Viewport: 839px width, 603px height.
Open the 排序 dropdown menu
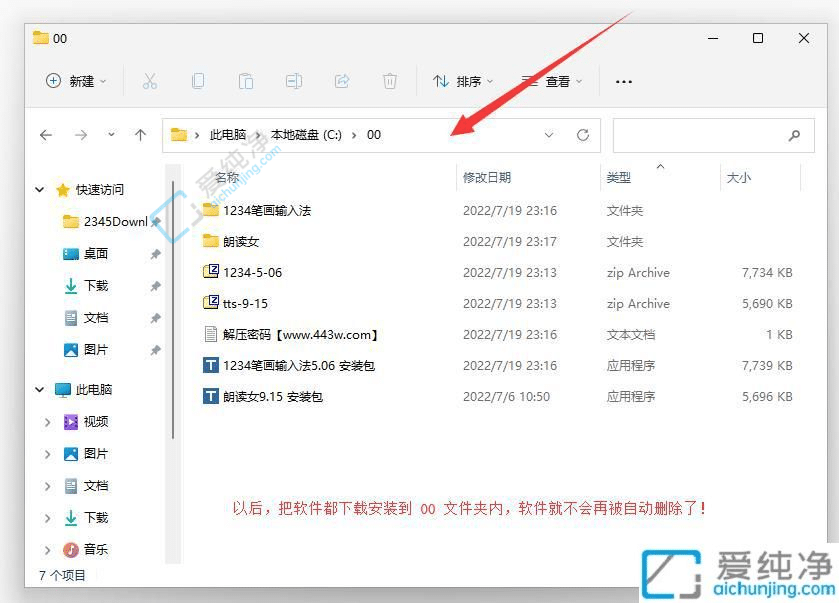pyautogui.click(x=465, y=81)
